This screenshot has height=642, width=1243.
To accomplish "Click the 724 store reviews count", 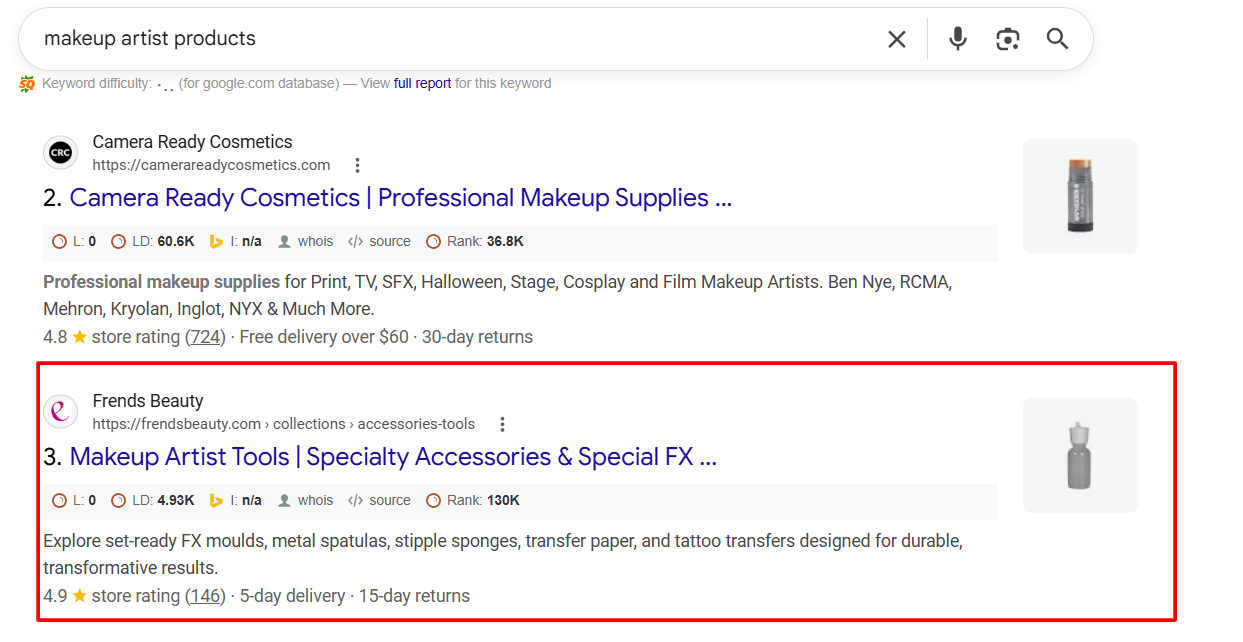I will [x=205, y=337].
